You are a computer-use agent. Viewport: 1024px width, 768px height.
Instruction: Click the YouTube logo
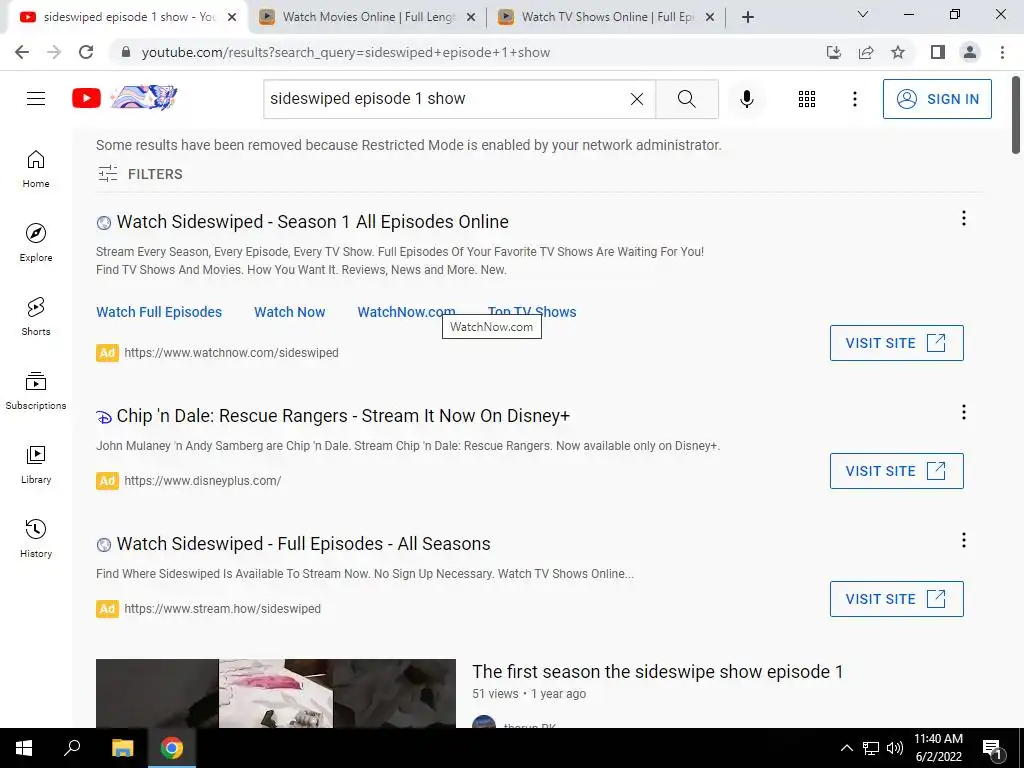pyautogui.click(x=86, y=99)
